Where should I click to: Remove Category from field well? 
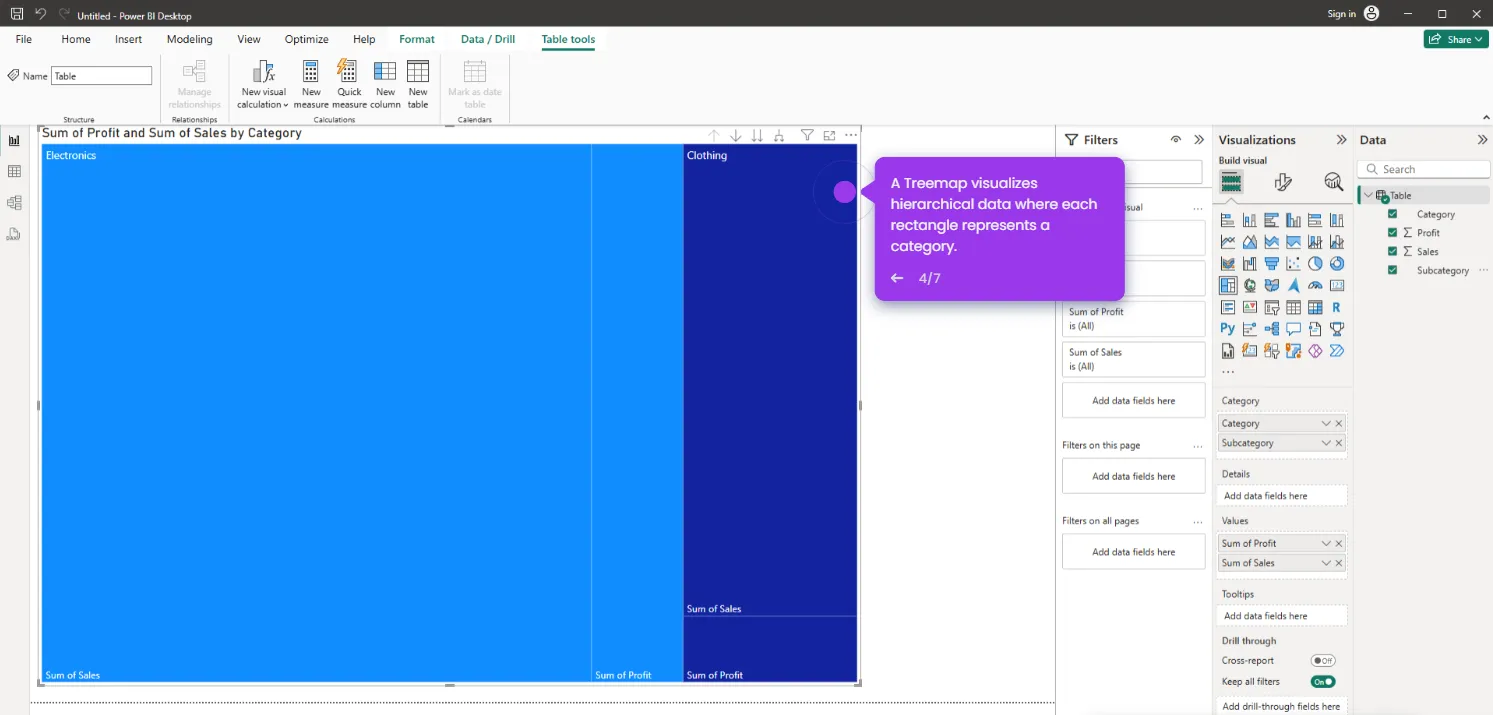click(x=1339, y=424)
